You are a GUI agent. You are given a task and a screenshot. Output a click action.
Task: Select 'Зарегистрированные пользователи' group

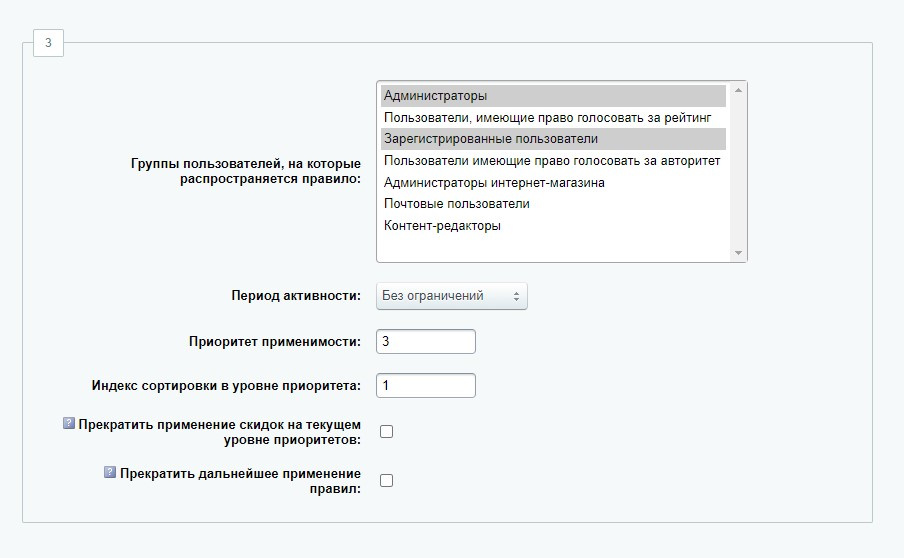coord(553,139)
